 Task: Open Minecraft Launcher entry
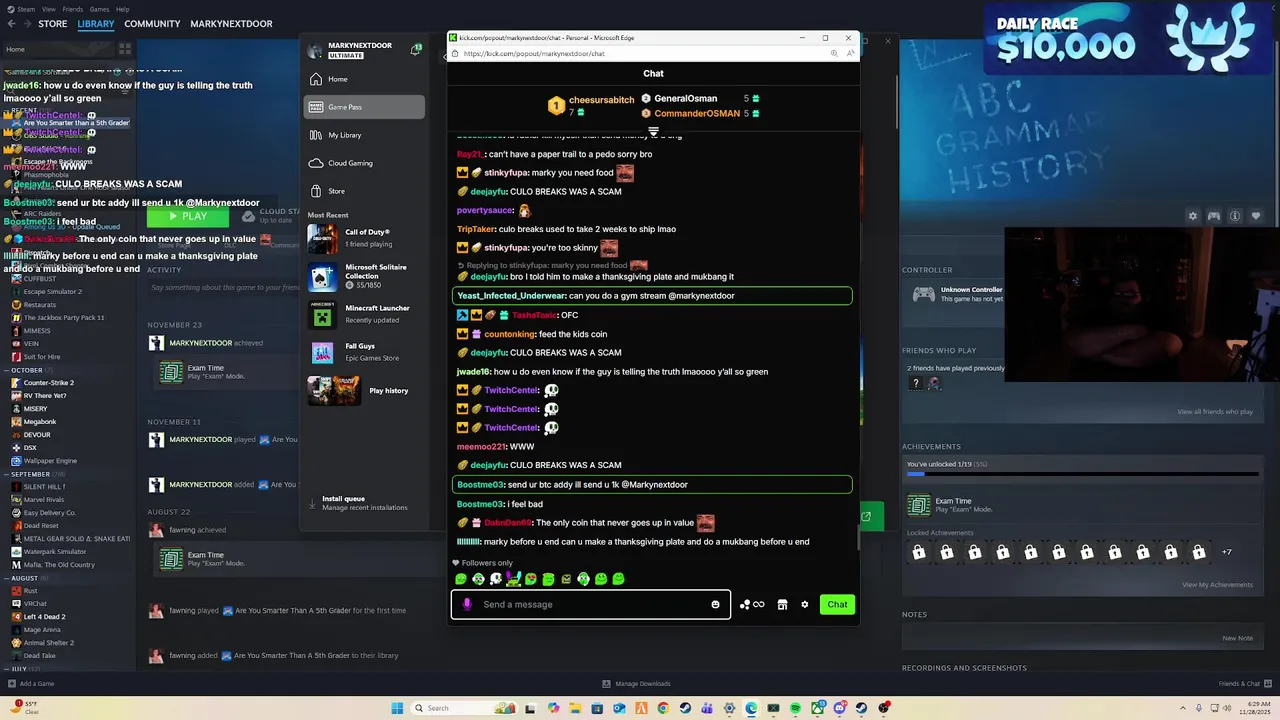[x=364, y=314]
